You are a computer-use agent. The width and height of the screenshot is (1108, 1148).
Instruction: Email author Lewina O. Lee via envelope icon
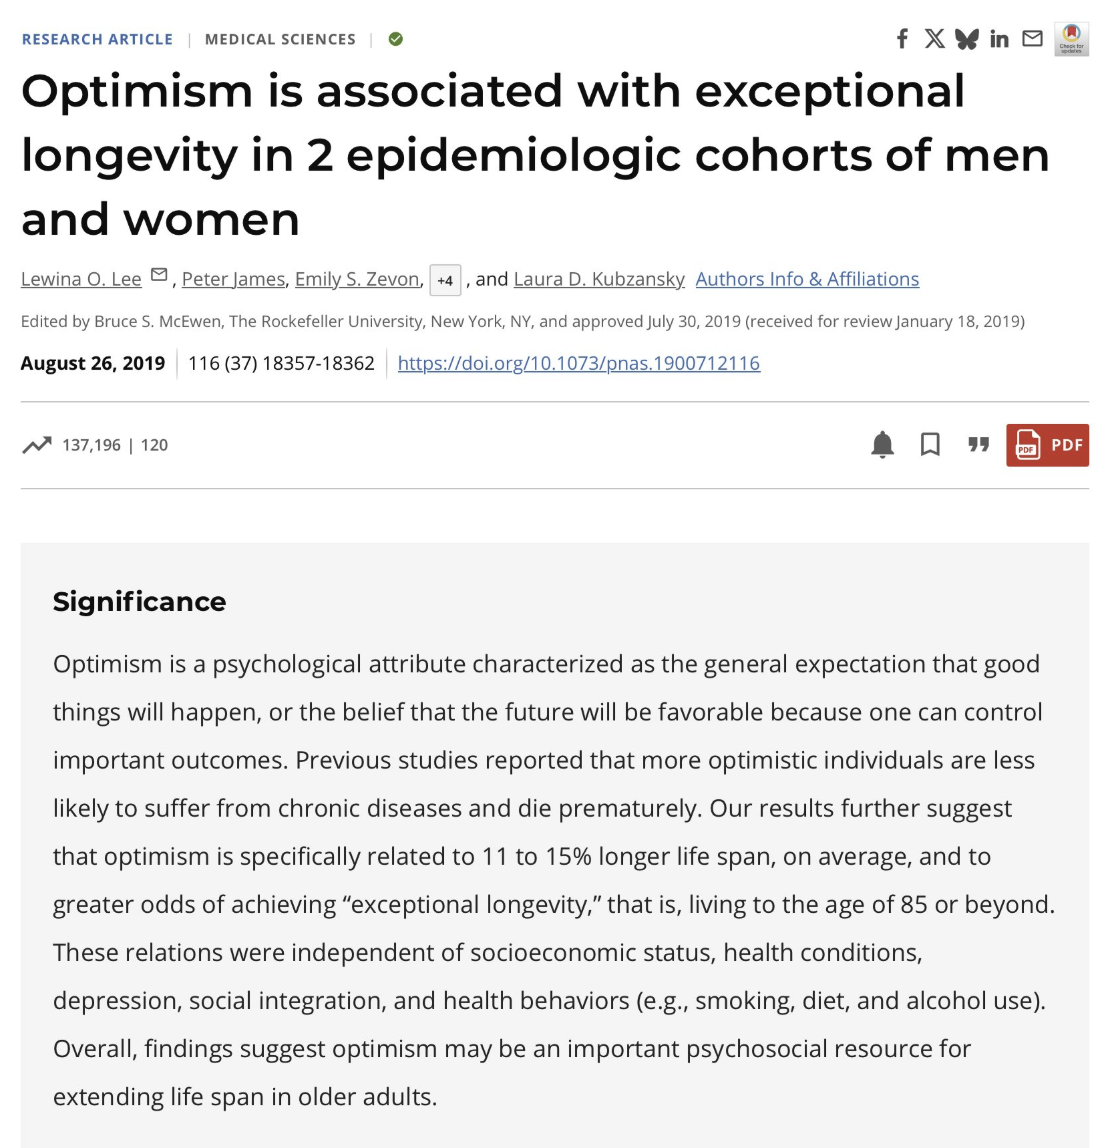[x=158, y=273]
